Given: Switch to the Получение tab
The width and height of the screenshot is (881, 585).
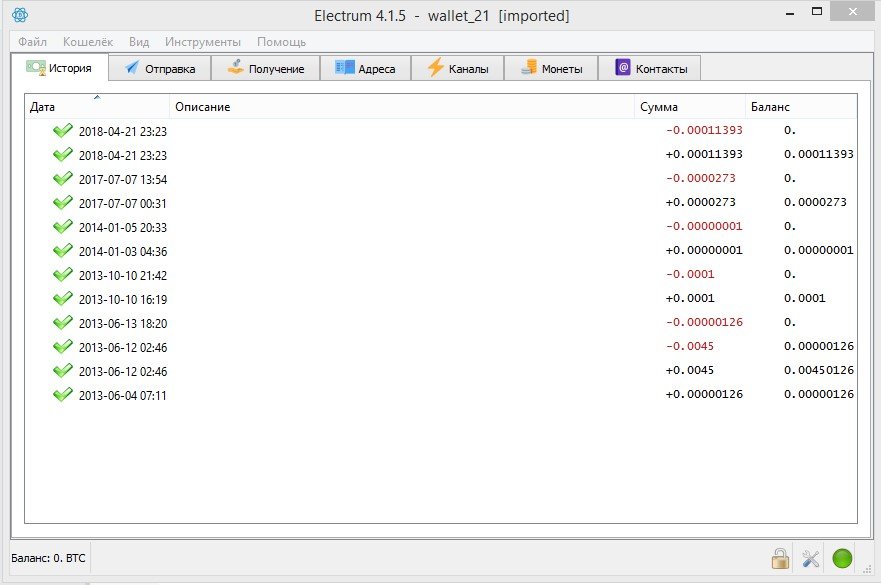Looking at the screenshot, I should coord(266,69).
